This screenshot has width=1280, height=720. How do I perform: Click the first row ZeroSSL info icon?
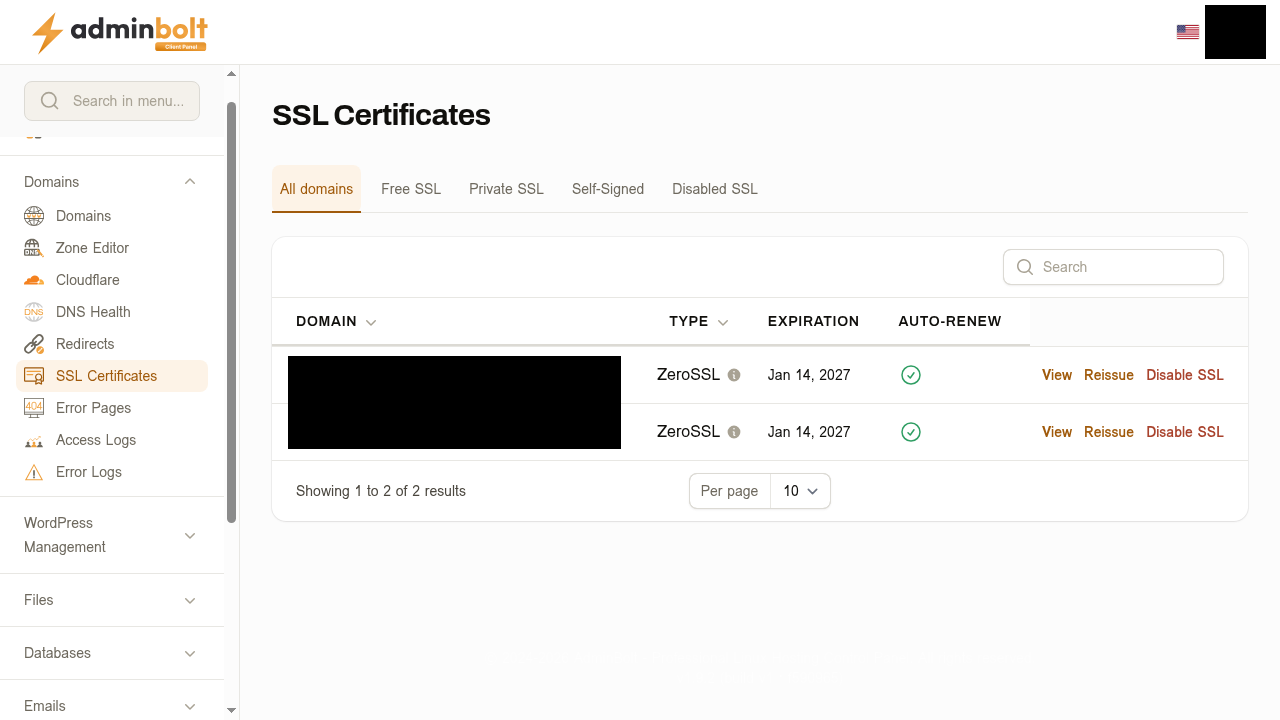point(734,375)
